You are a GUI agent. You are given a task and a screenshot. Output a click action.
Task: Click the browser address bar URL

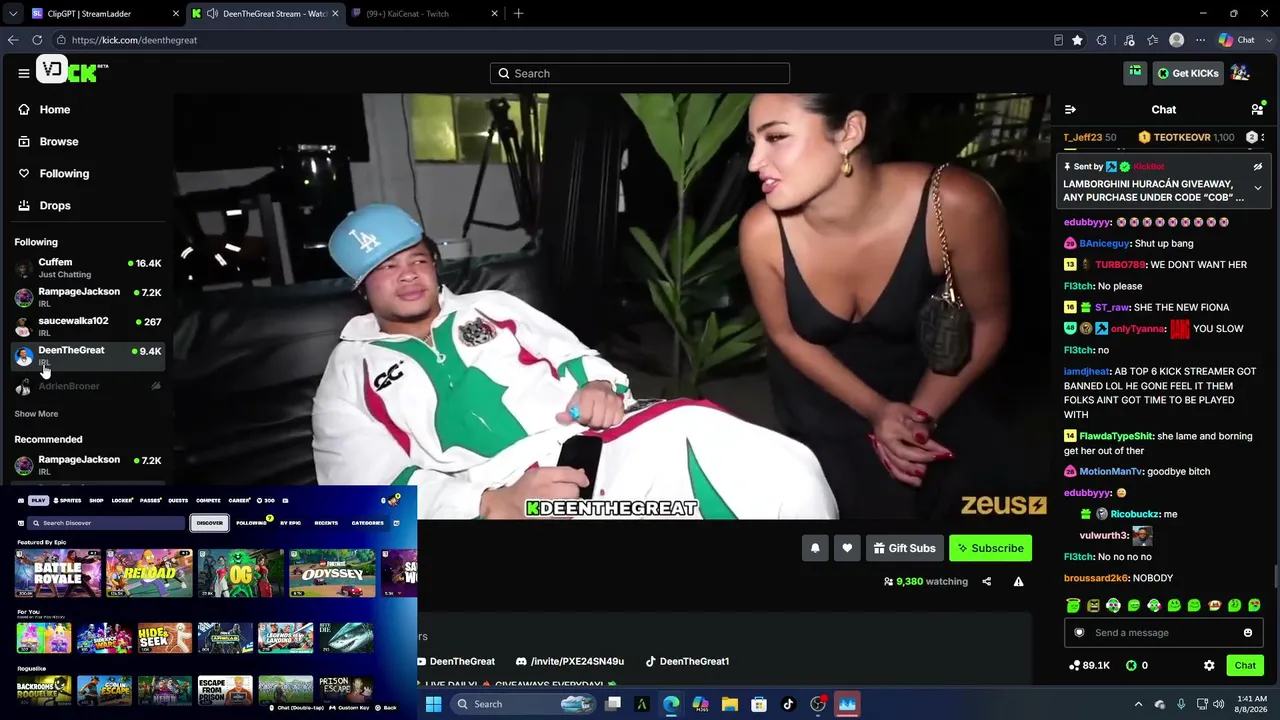tap(134, 40)
